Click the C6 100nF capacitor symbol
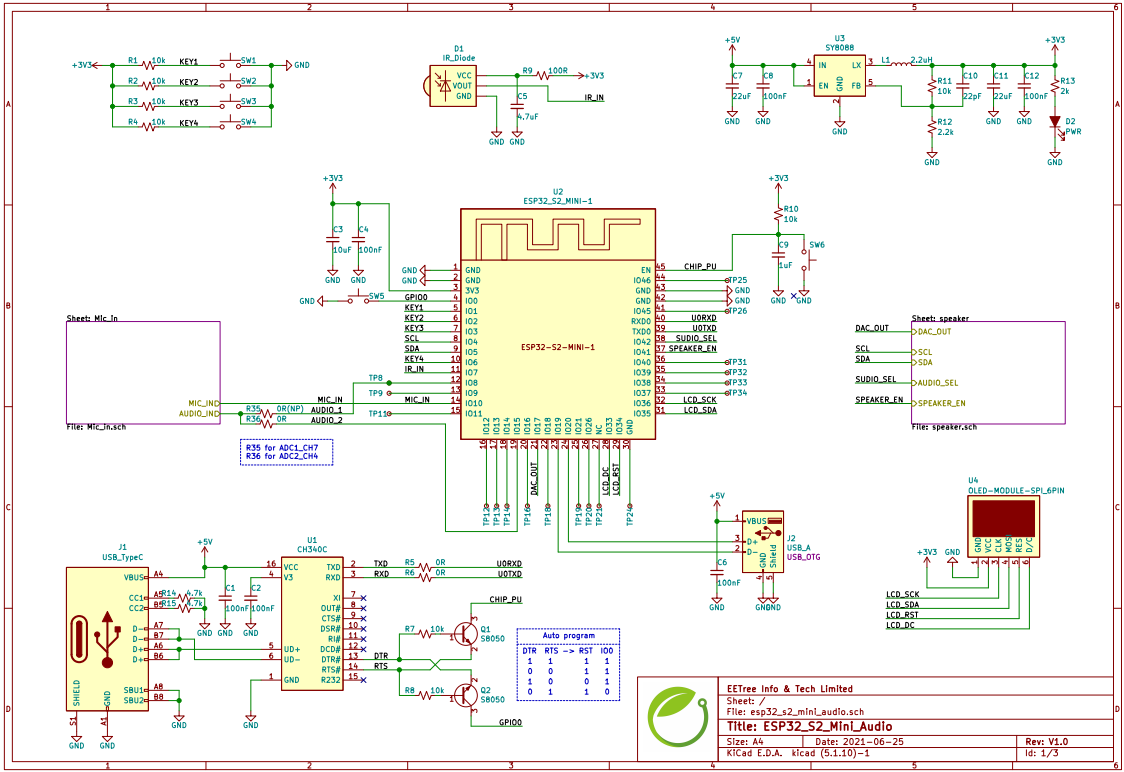Screen dimensions: 1124x772 (x=717, y=573)
